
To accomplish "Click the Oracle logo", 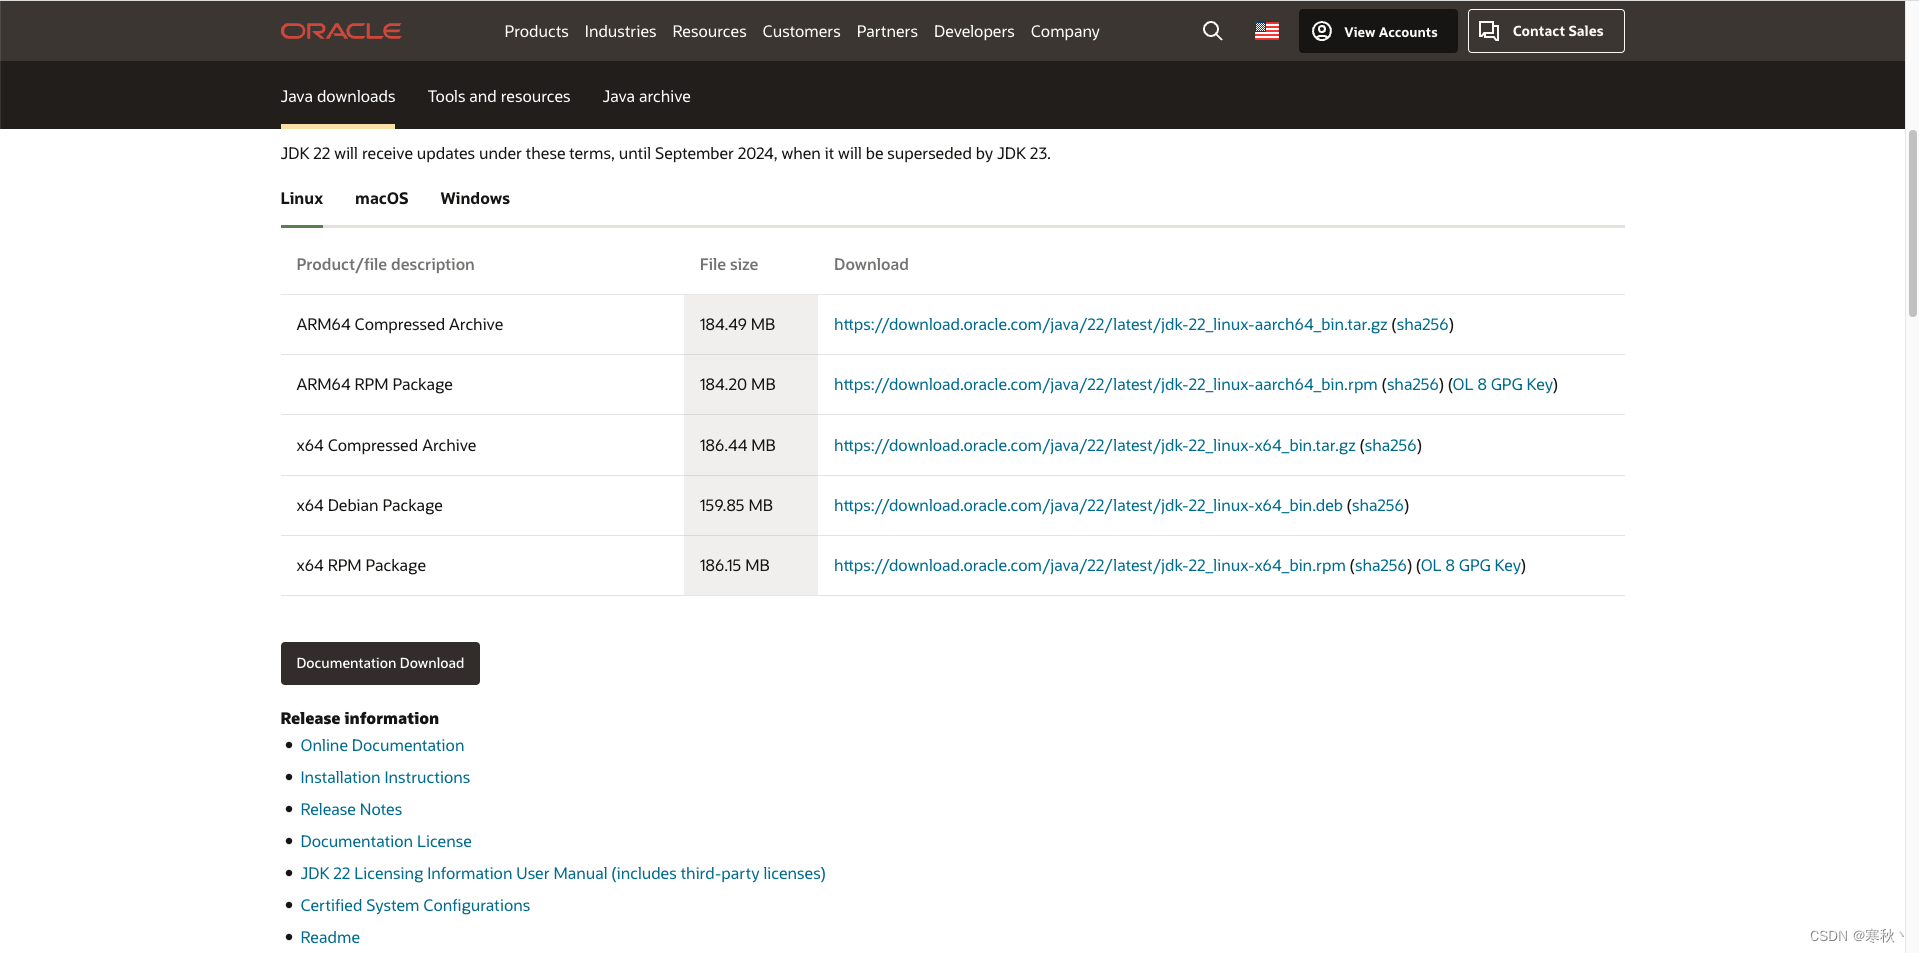I will (x=341, y=31).
